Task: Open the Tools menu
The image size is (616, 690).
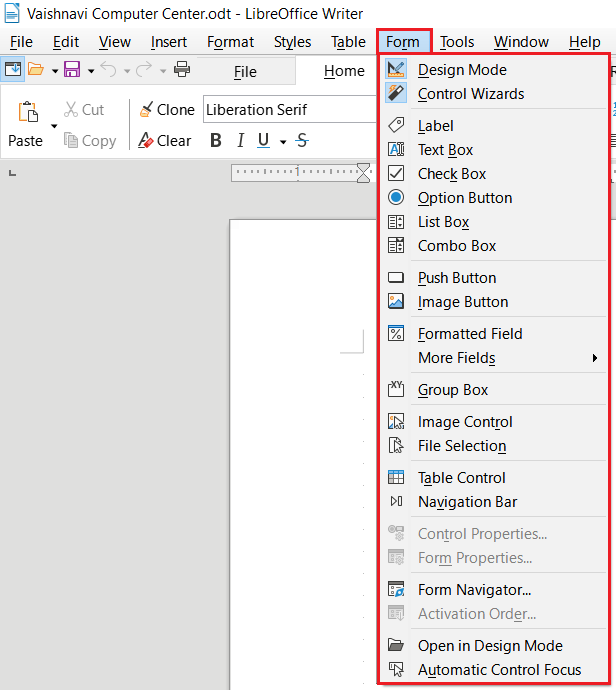Action: click(x=457, y=42)
